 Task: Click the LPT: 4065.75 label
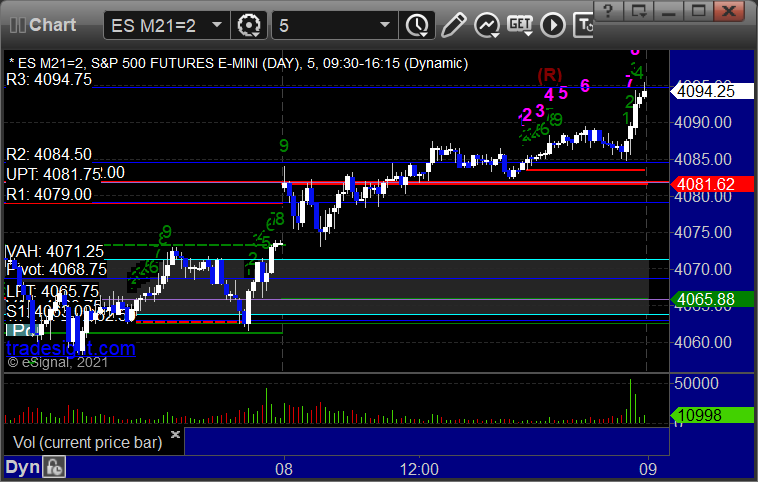(52, 292)
